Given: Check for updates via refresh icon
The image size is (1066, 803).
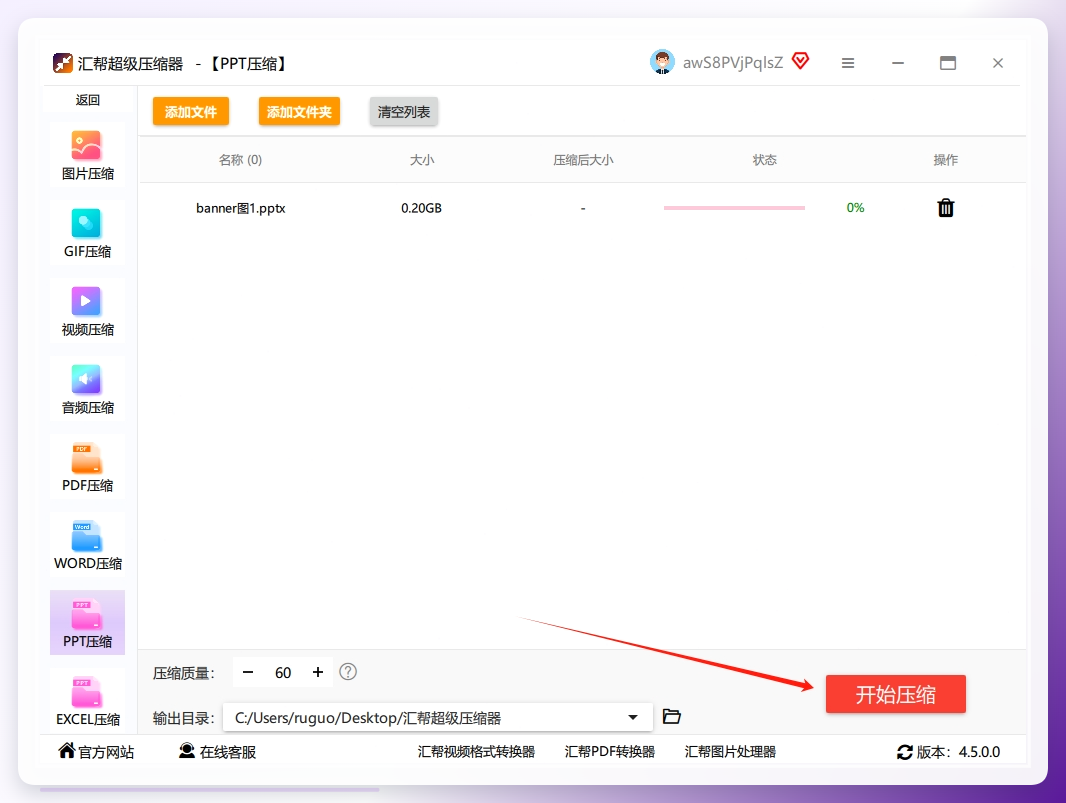Looking at the screenshot, I should 905,752.
